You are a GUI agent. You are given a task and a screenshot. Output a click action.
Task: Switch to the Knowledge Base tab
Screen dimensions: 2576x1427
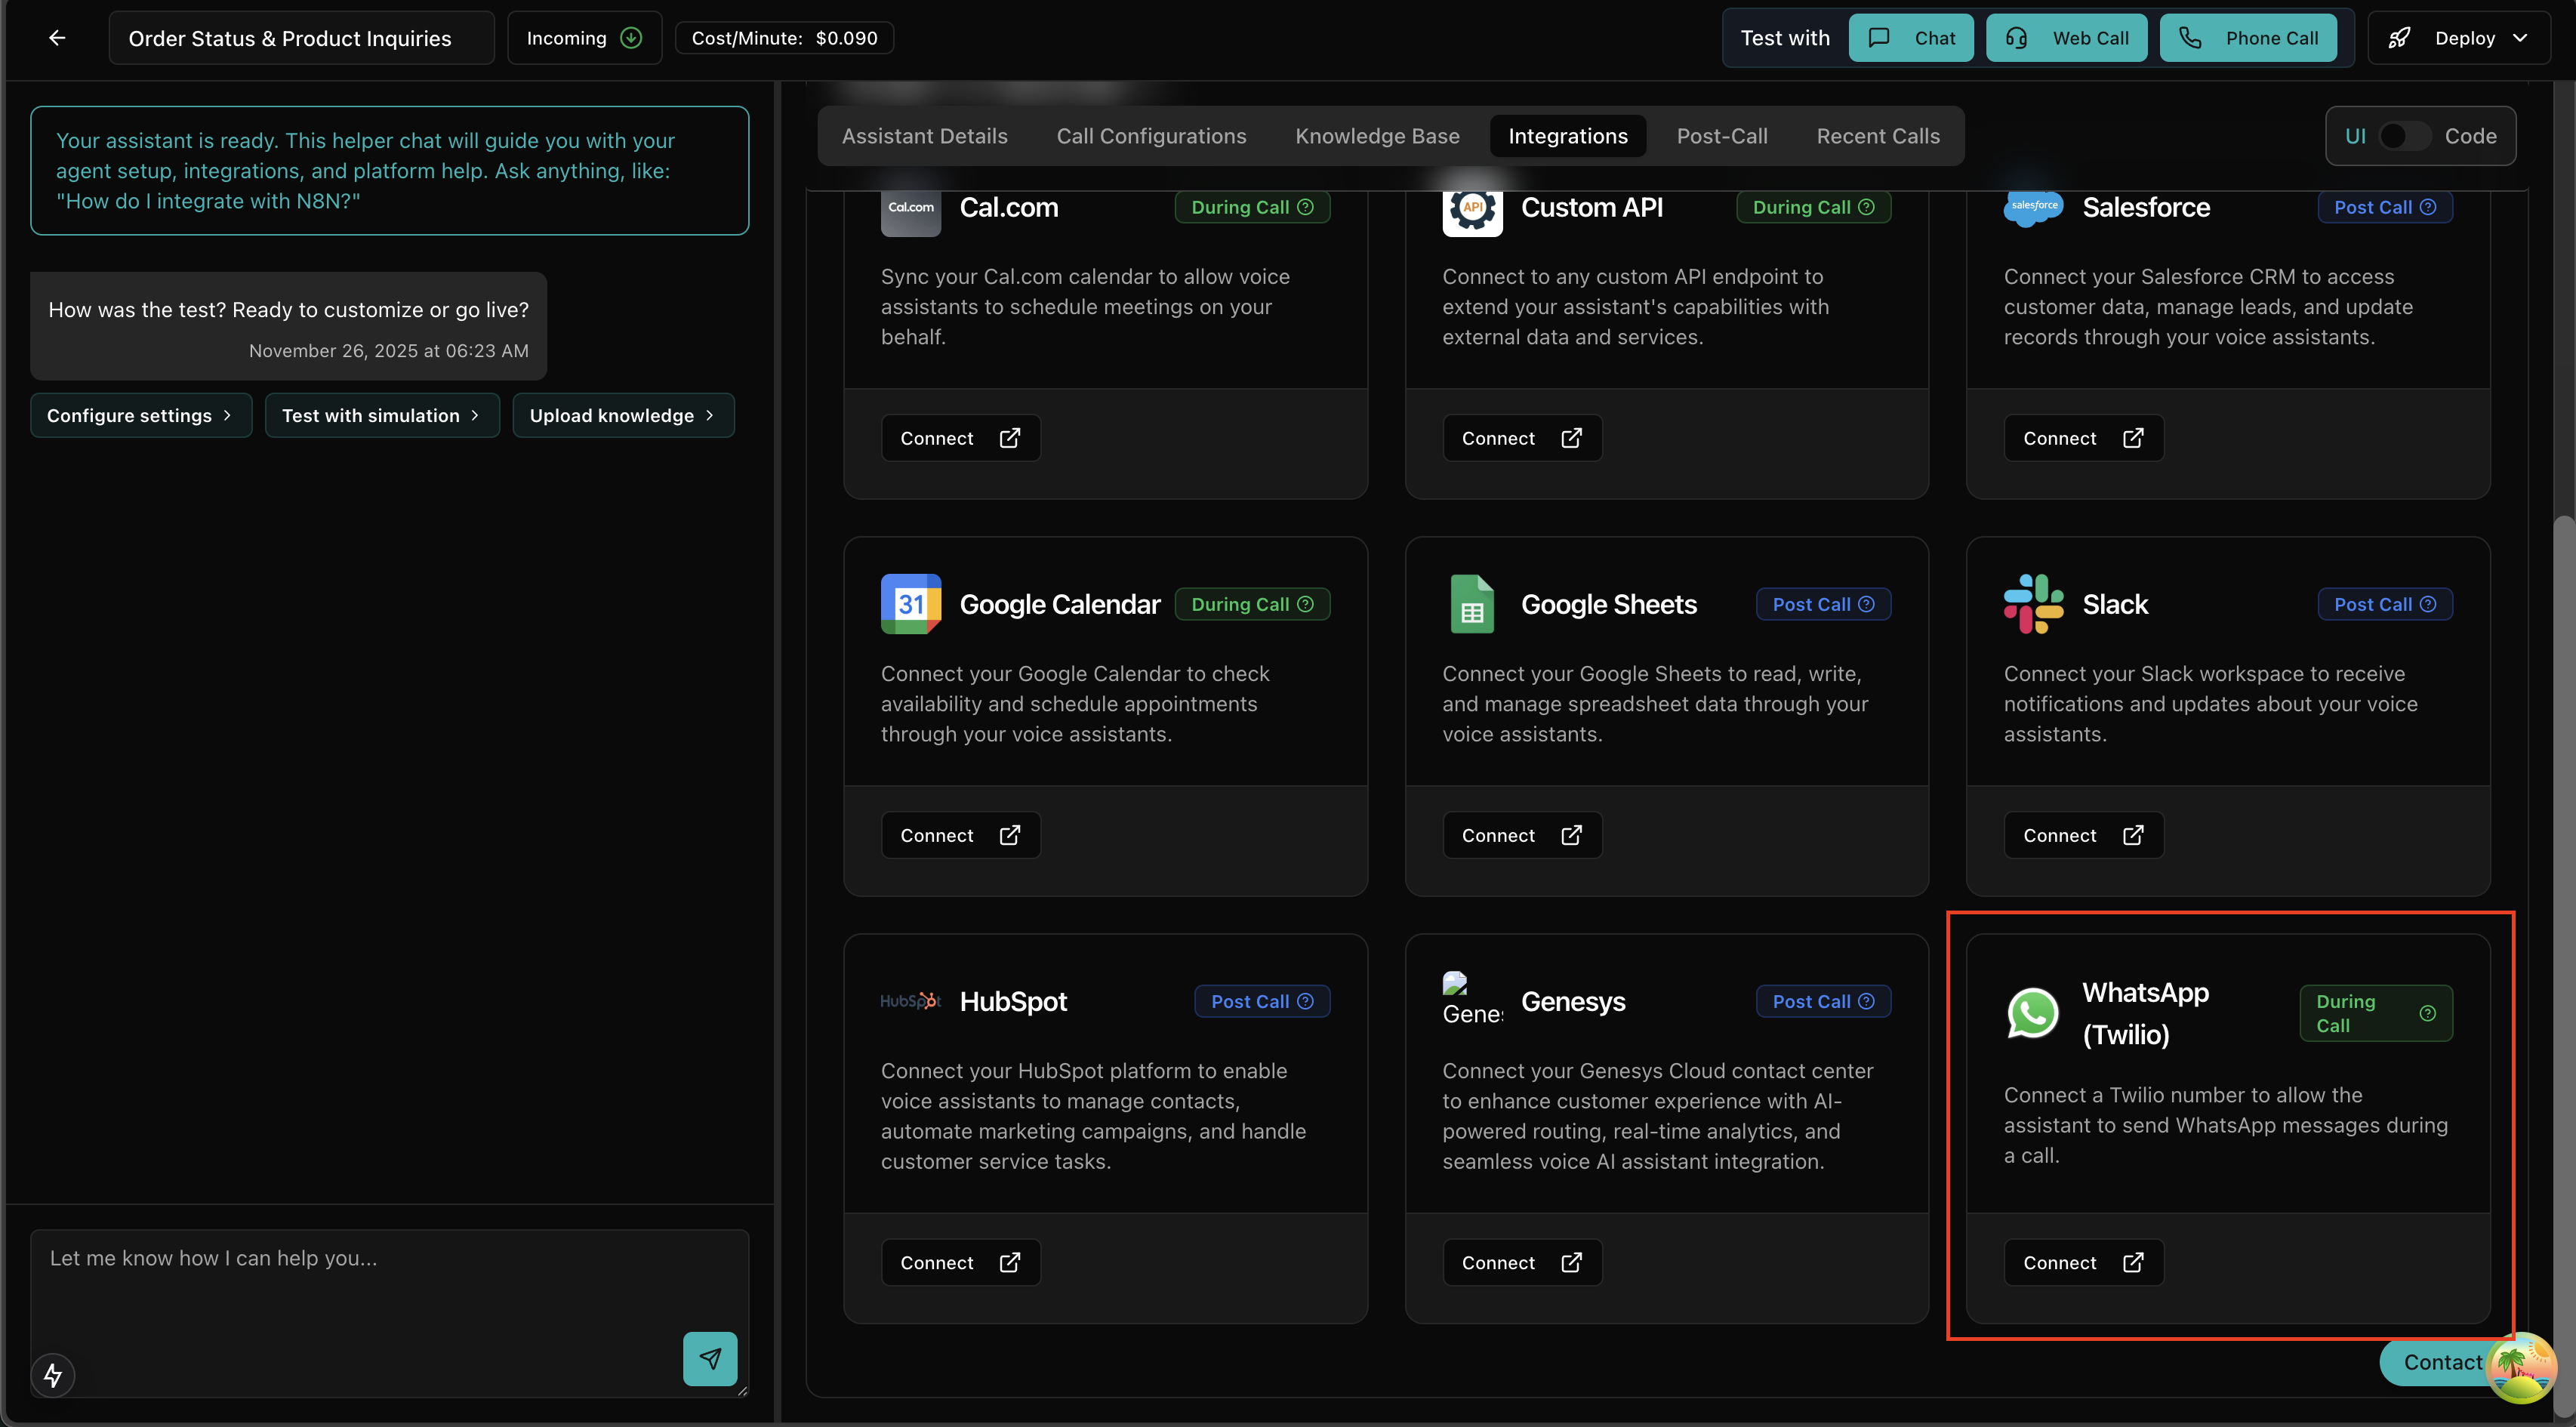click(x=1377, y=136)
